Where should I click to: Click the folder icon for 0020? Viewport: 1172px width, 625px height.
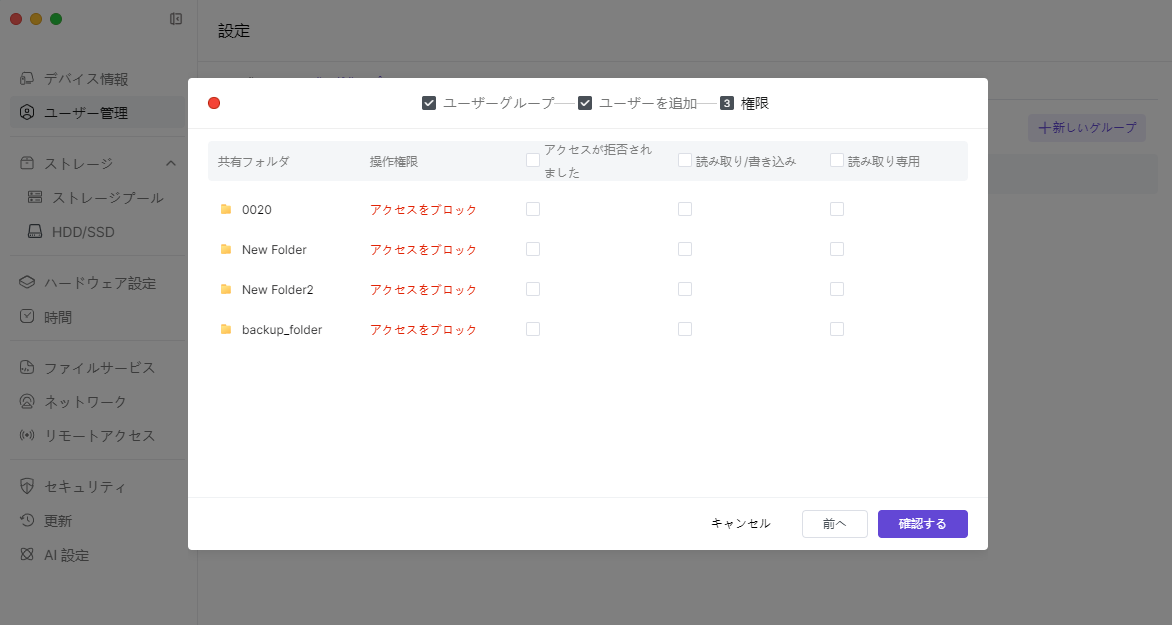pyautogui.click(x=226, y=209)
